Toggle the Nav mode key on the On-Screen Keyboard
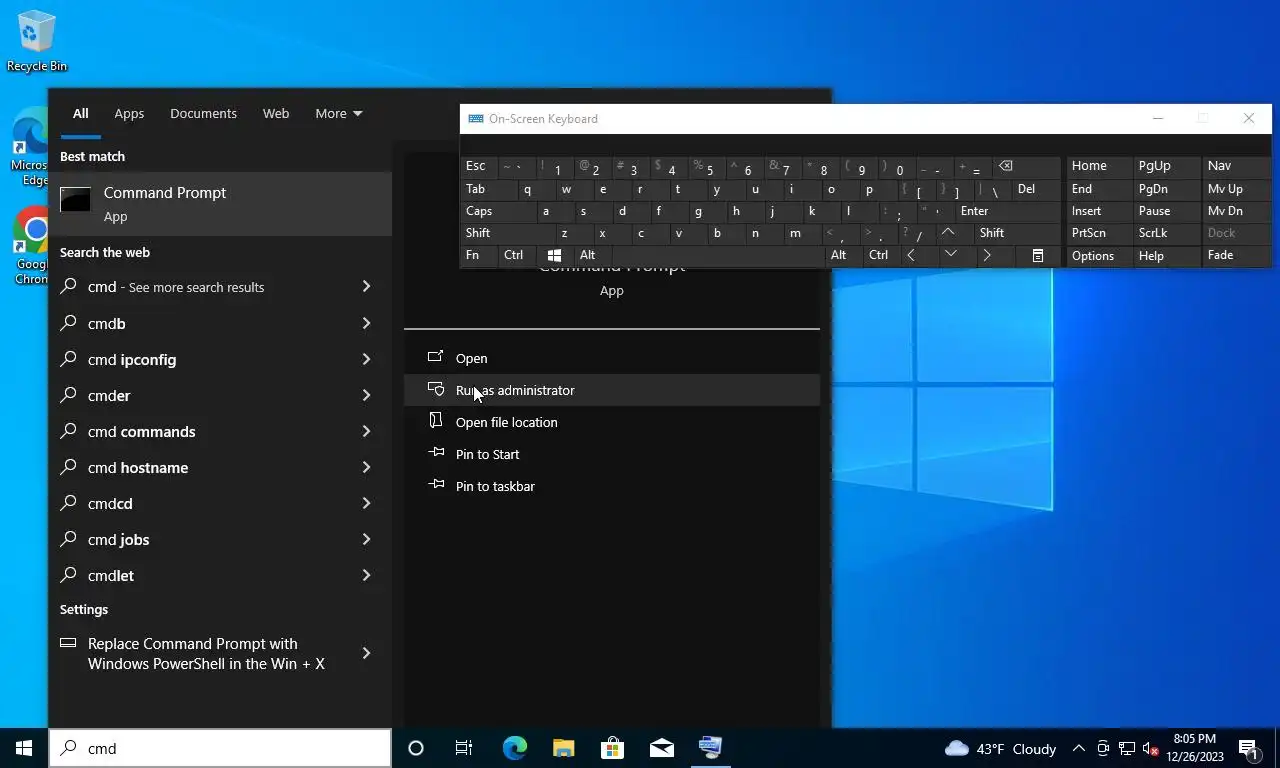The height and width of the screenshot is (768, 1280). pos(1235,166)
